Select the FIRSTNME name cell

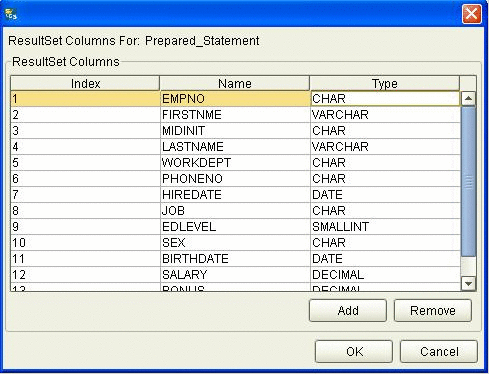point(235,115)
